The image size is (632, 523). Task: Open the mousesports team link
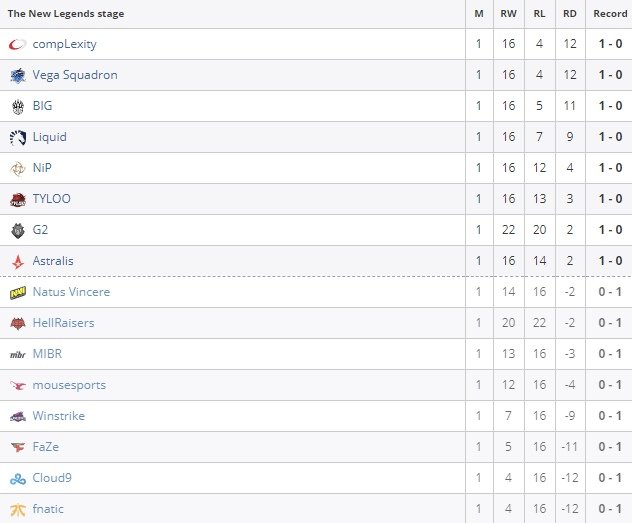tap(69, 385)
